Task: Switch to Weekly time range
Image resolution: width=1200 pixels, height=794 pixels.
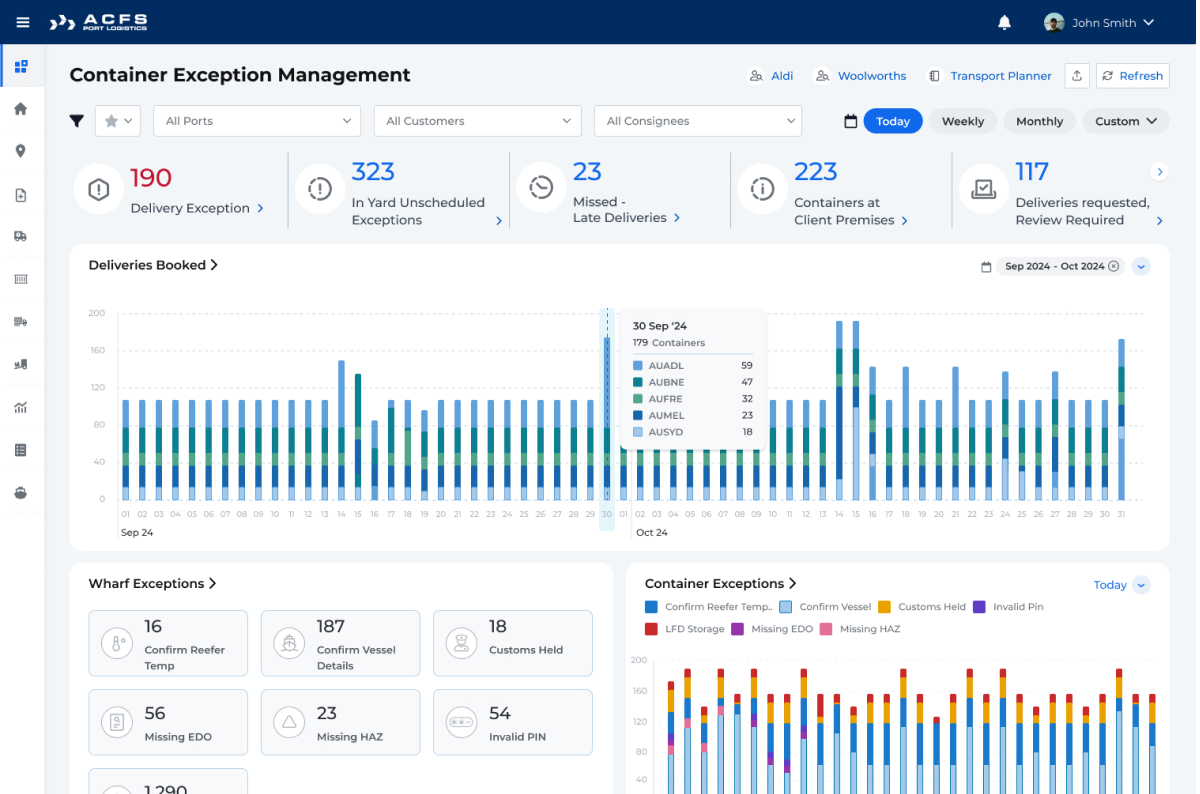Action: click(x=962, y=121)
